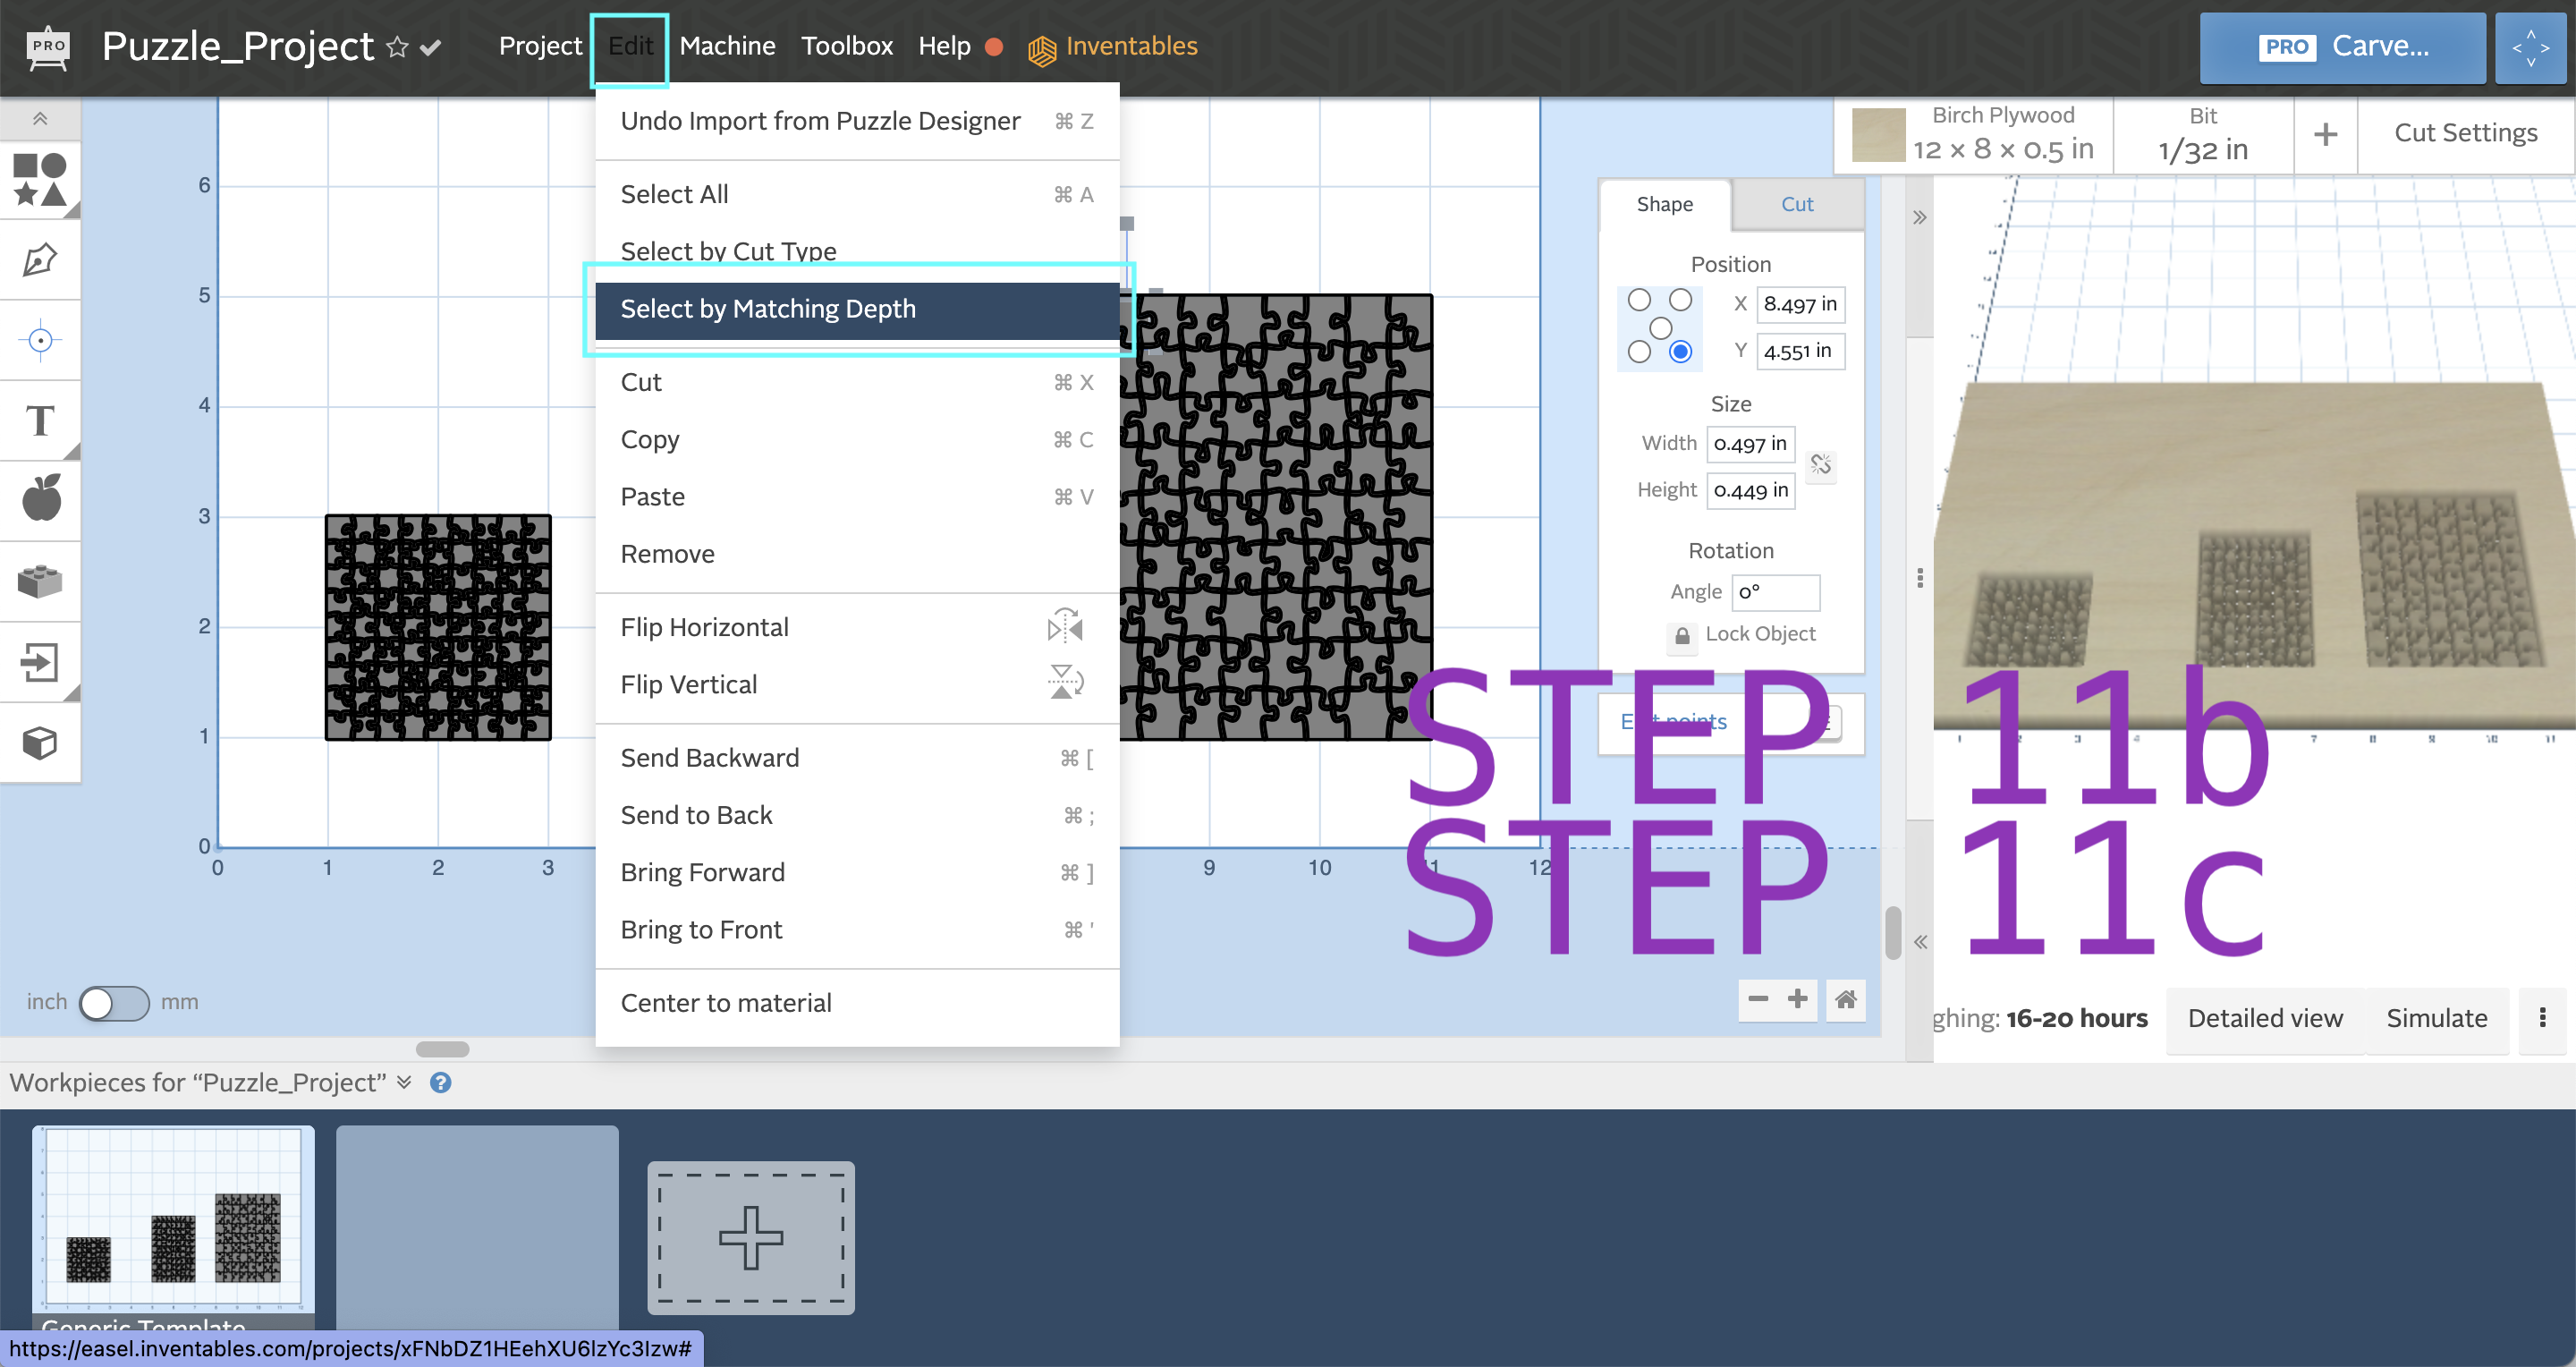Click the Generic Template thumbnail
Screen dimensions: 2576x1367
(170, 1227)
